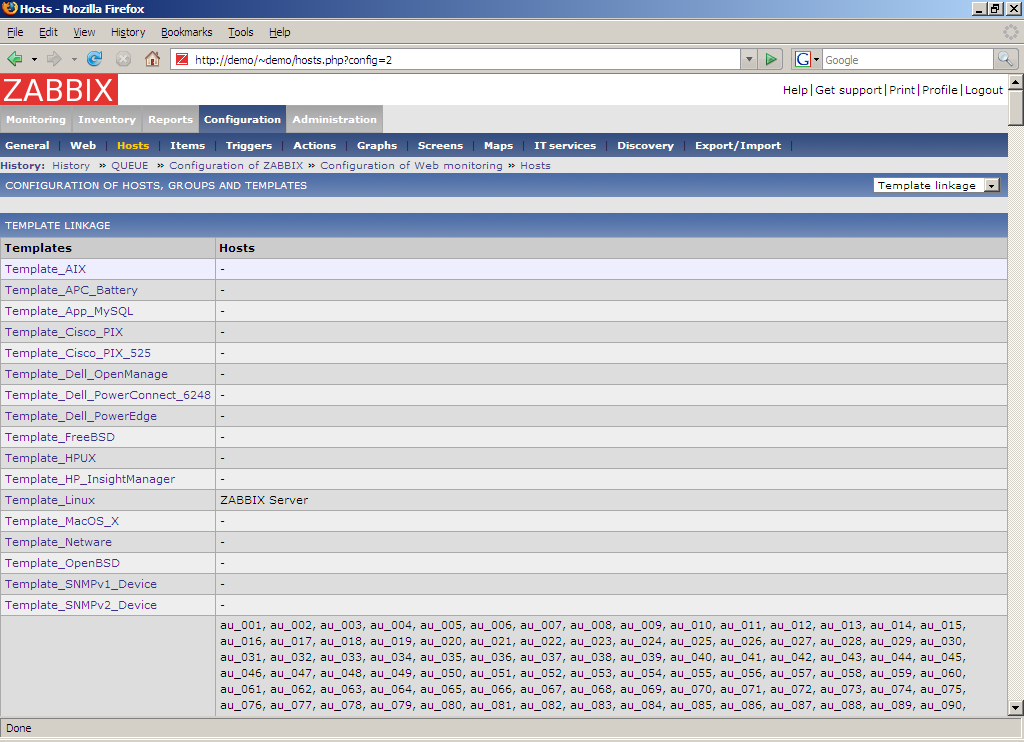Click the Print link
The image size is (1024, 742).
coord(902,90)
